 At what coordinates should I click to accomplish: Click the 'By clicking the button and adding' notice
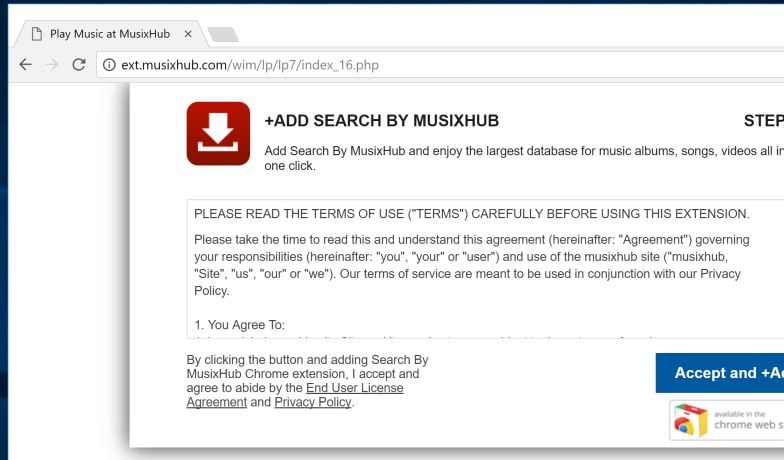pos(308,381)
